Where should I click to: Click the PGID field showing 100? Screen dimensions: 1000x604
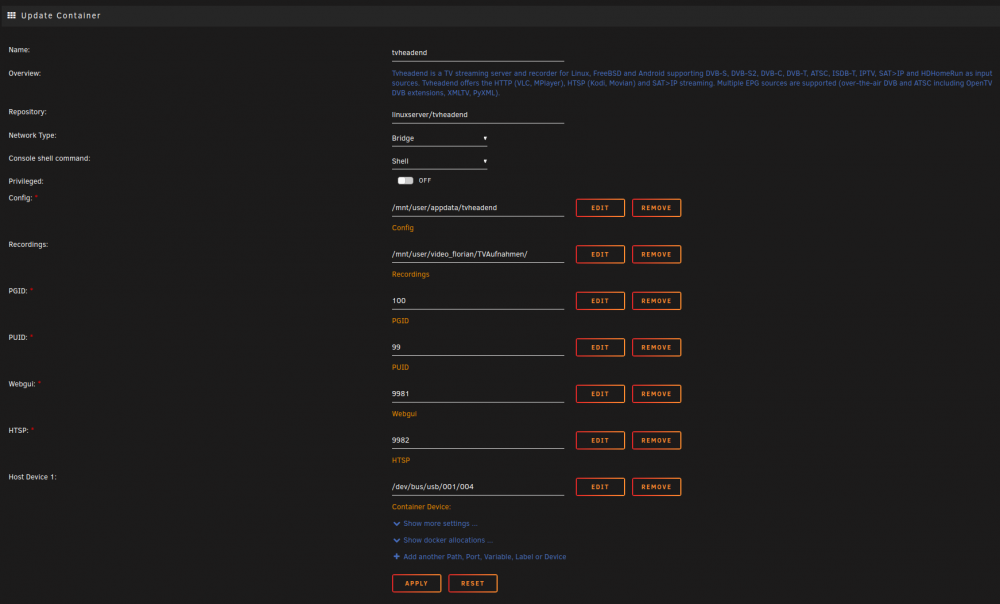click(478, 301)
